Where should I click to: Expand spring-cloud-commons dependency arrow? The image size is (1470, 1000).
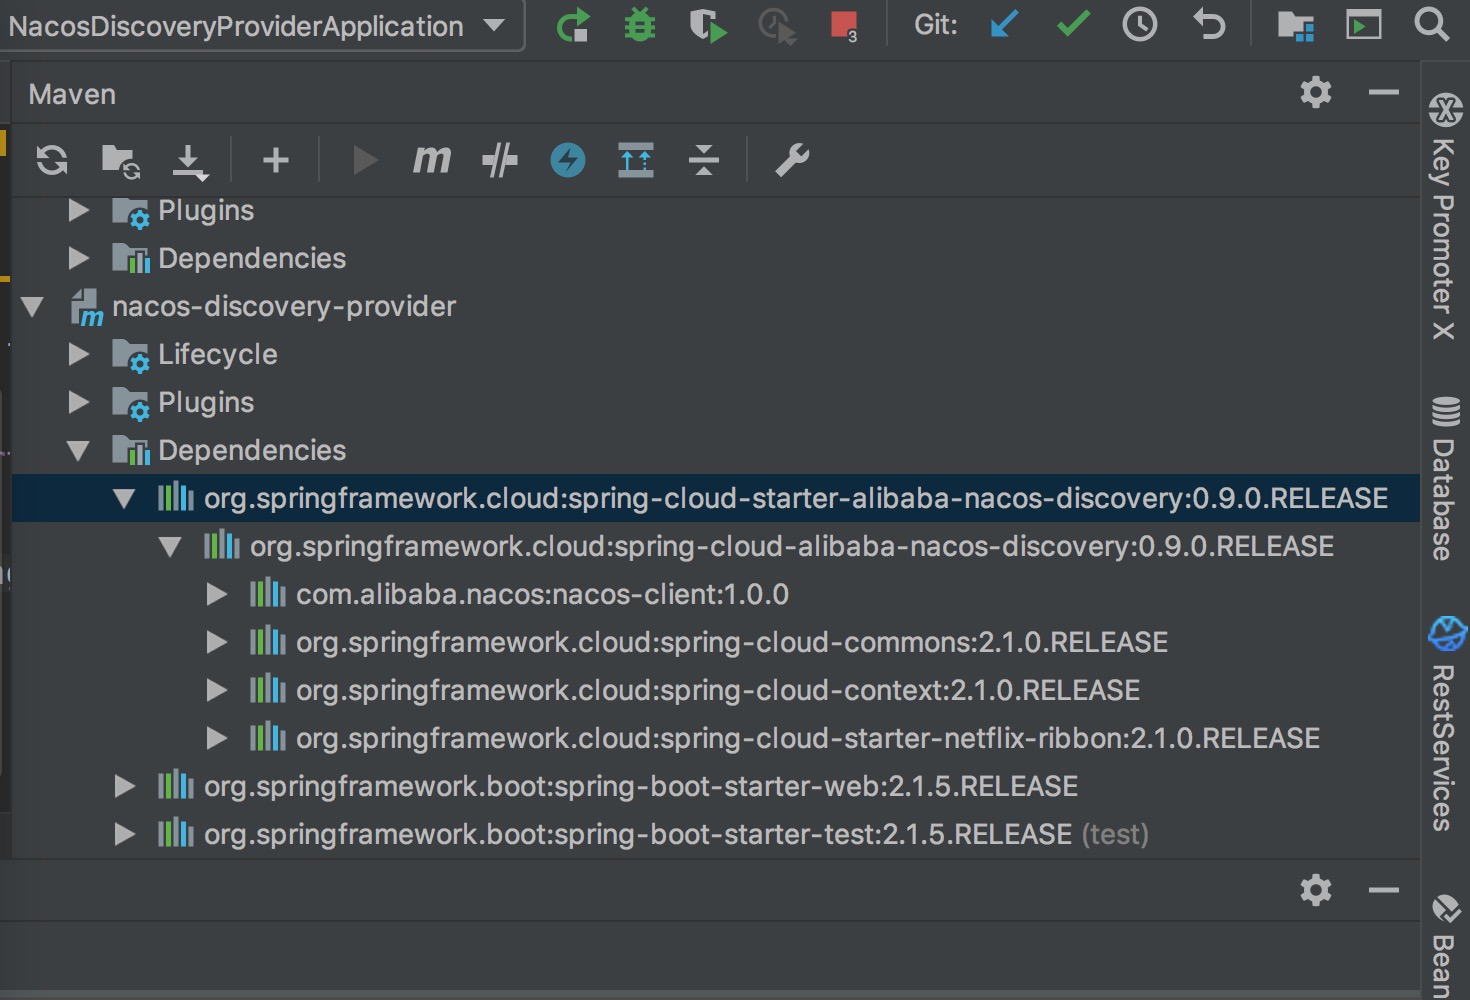point(217,642)
